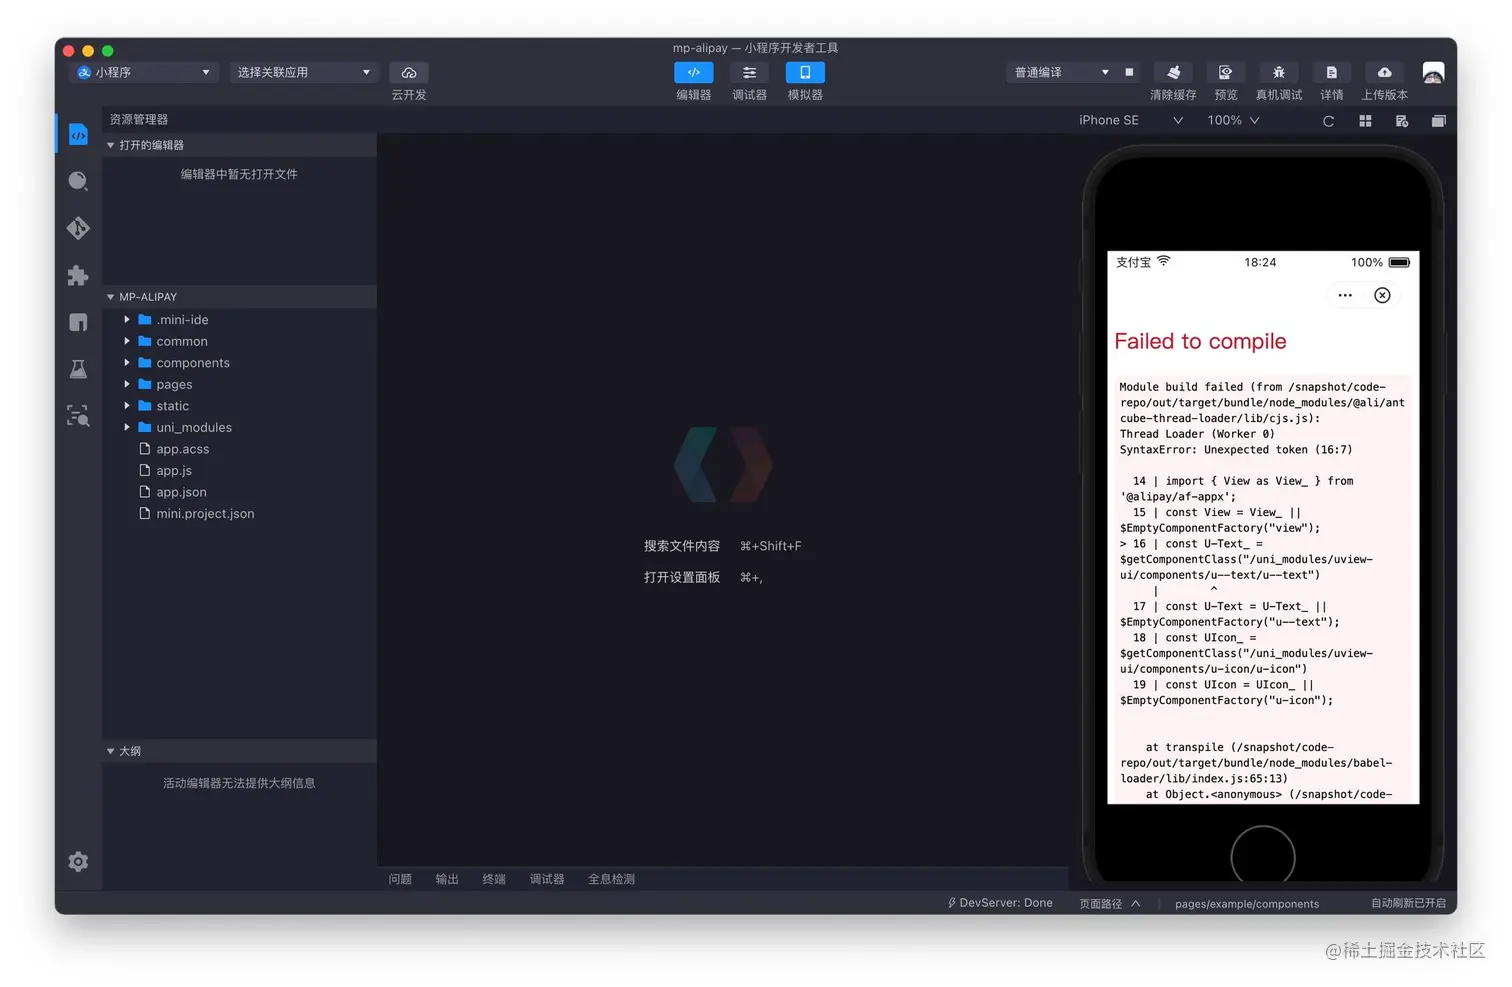Click the user avatar in toolbar
This screenshot has height=987, width=1512.
pos(1433,73)
